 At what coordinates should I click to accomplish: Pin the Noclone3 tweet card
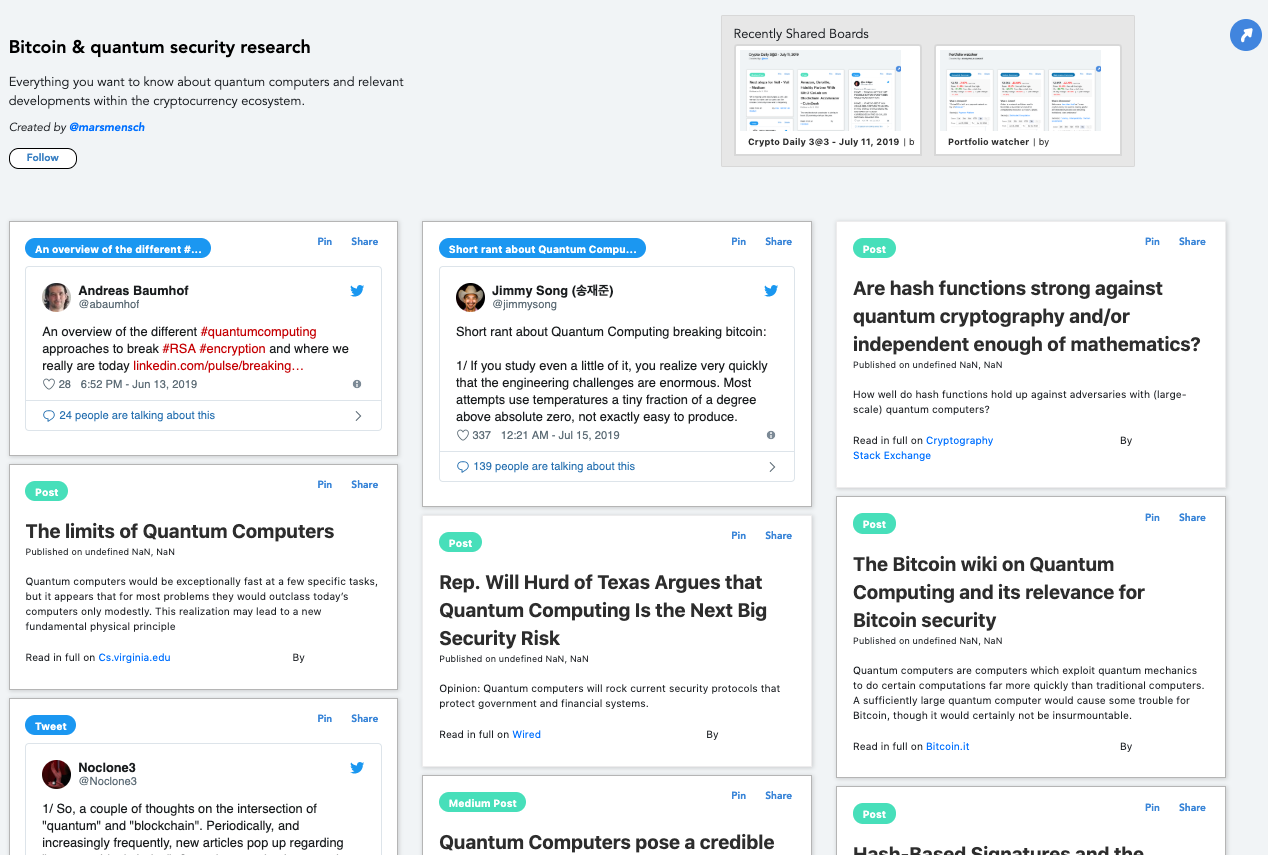(x=325, y=719)
